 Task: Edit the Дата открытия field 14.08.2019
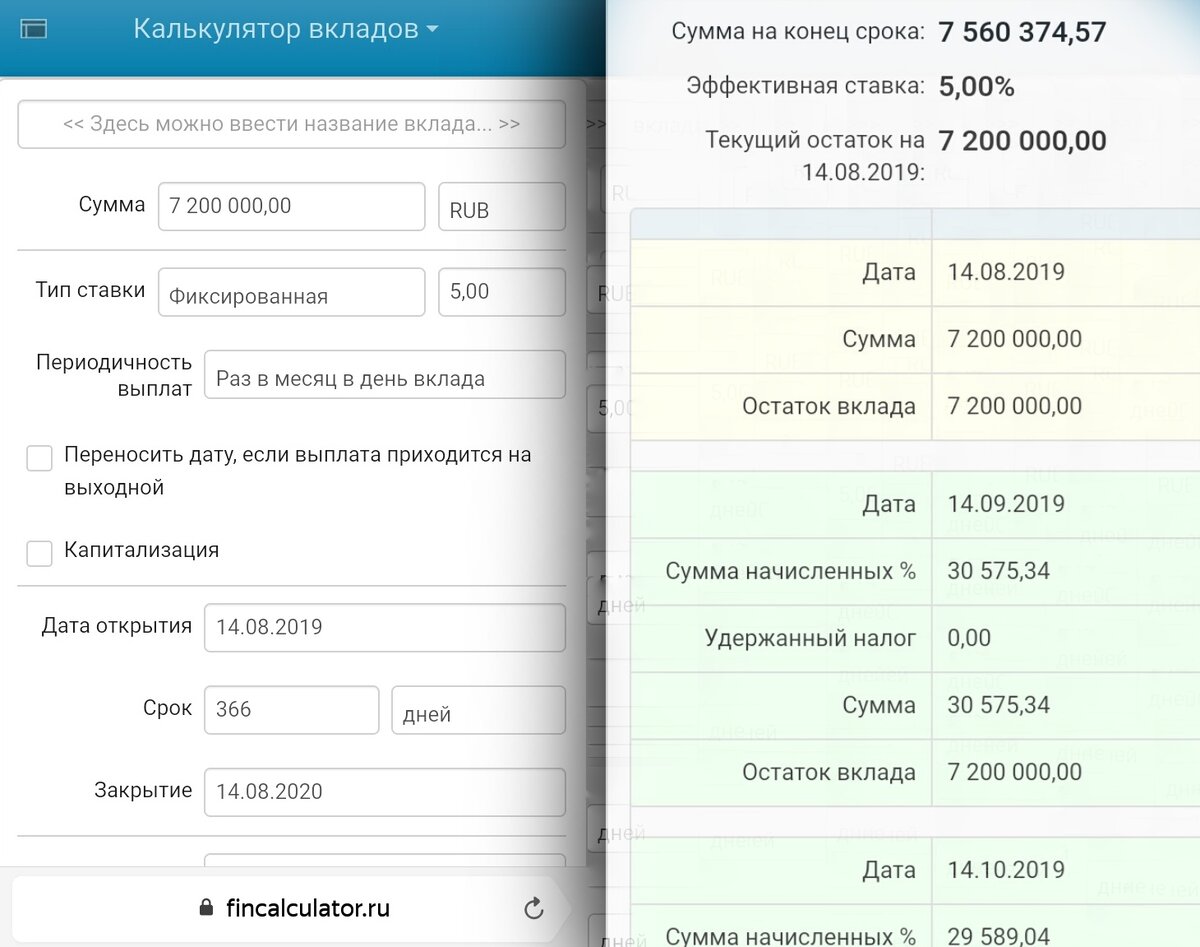pyautogui.click(x=385, y=627)
